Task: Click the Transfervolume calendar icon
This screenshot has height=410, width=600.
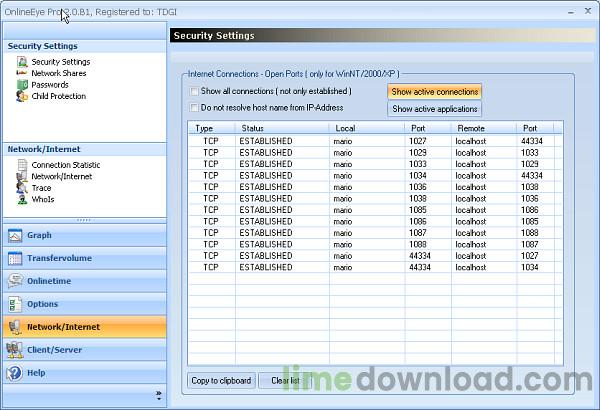Action: pyautogui.click(x=15, y=258)
